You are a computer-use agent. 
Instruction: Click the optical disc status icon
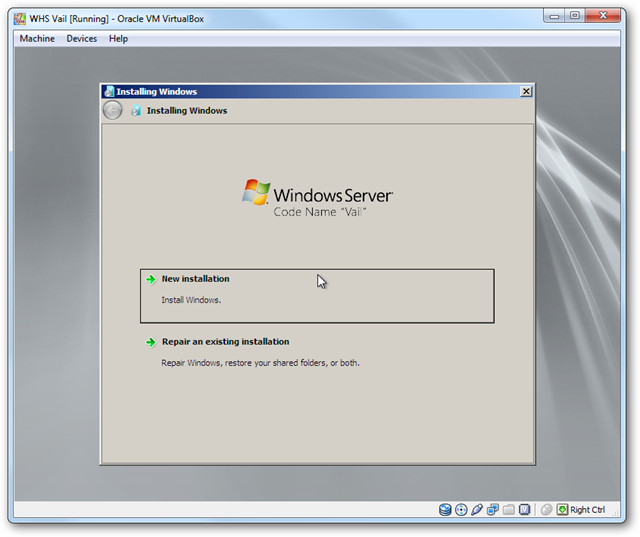click(x=461, y=510)
